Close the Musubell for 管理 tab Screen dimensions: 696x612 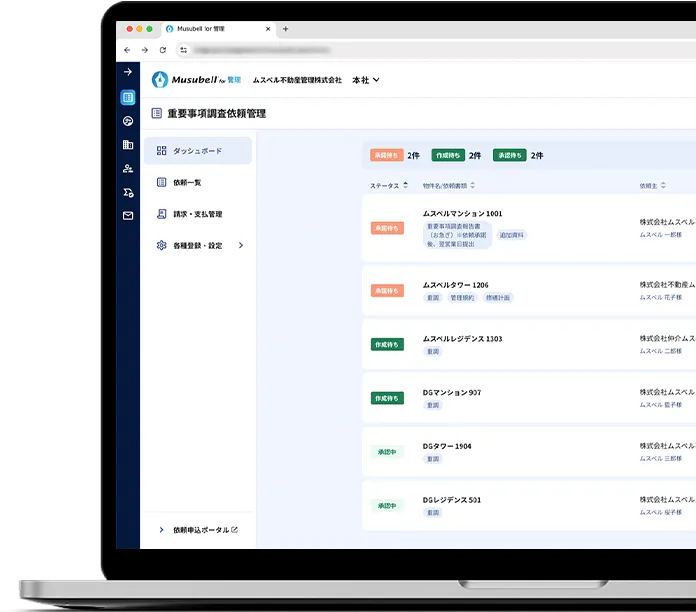coord(268,29)
